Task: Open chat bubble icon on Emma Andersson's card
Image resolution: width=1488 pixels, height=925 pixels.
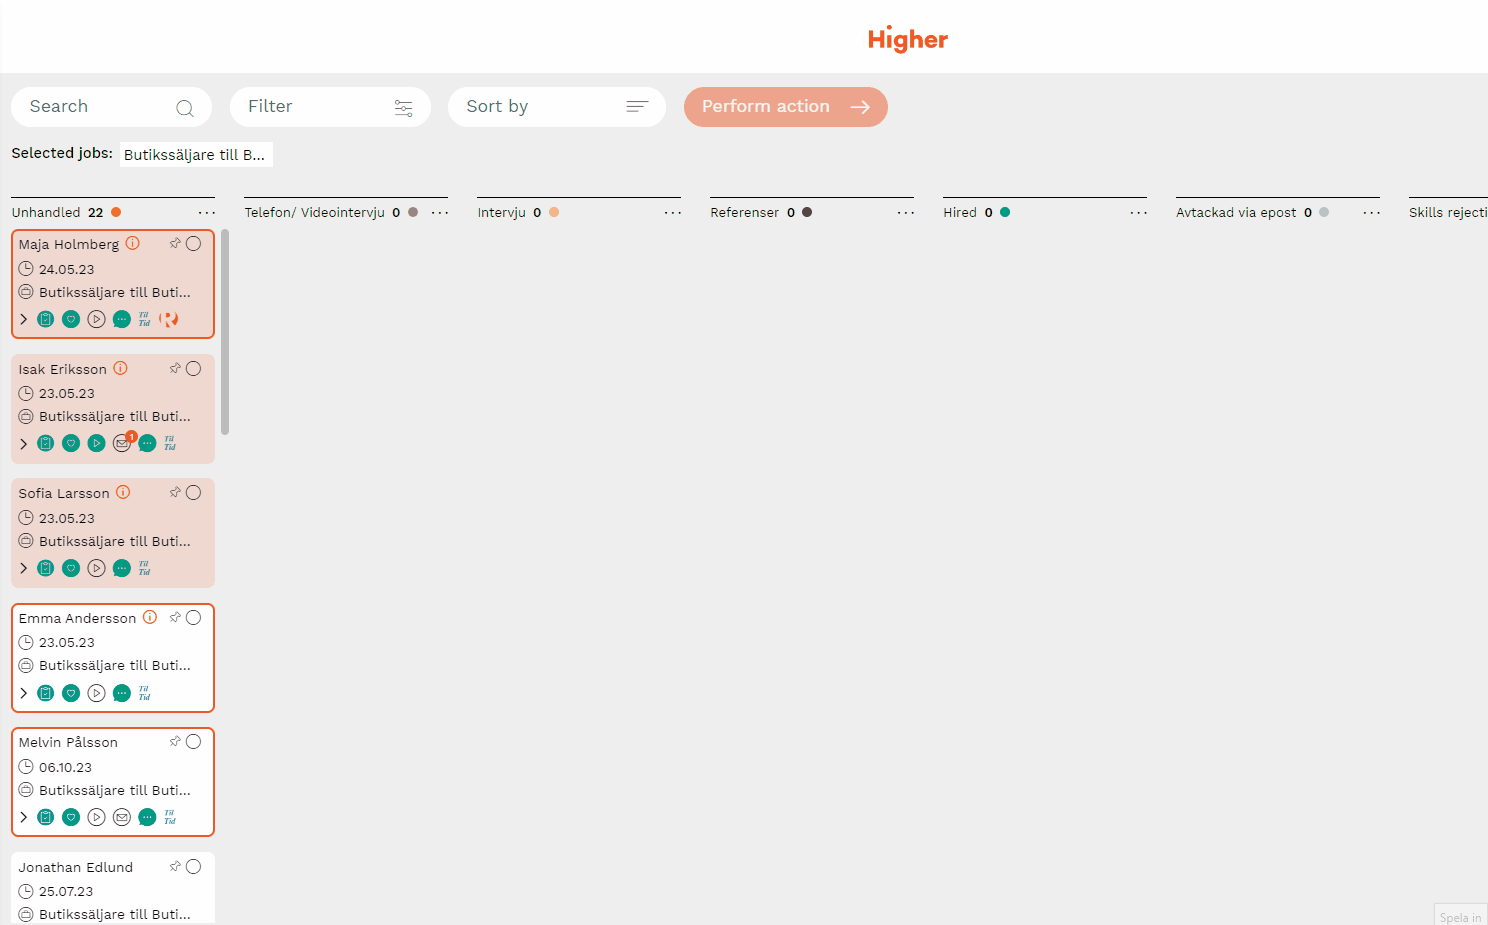Action: [122, 693]
